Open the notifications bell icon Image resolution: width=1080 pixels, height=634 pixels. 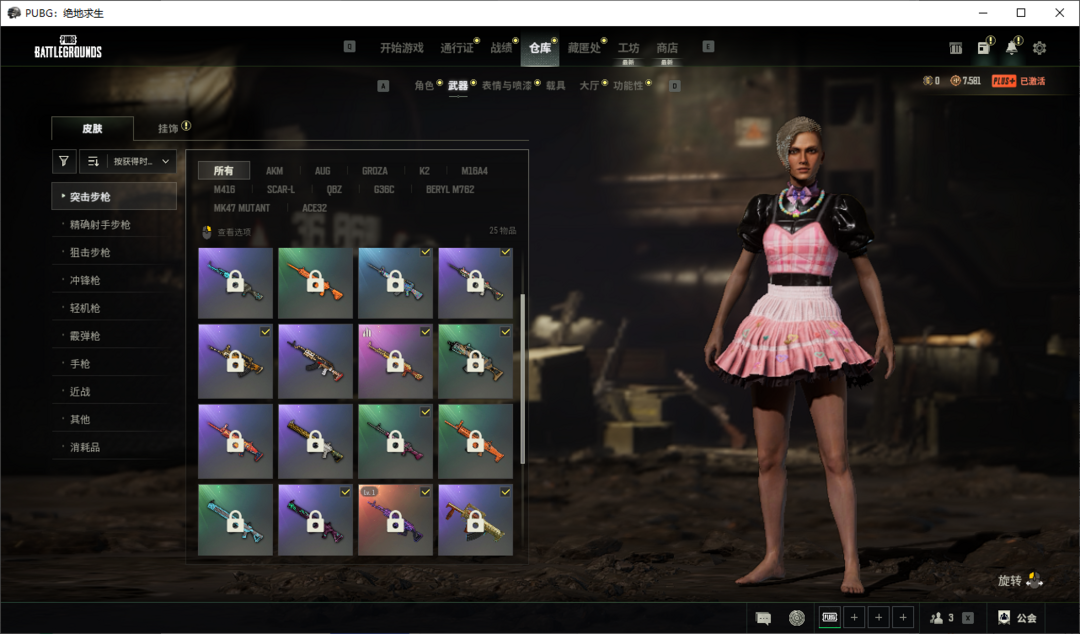(x=1012, y=48)
